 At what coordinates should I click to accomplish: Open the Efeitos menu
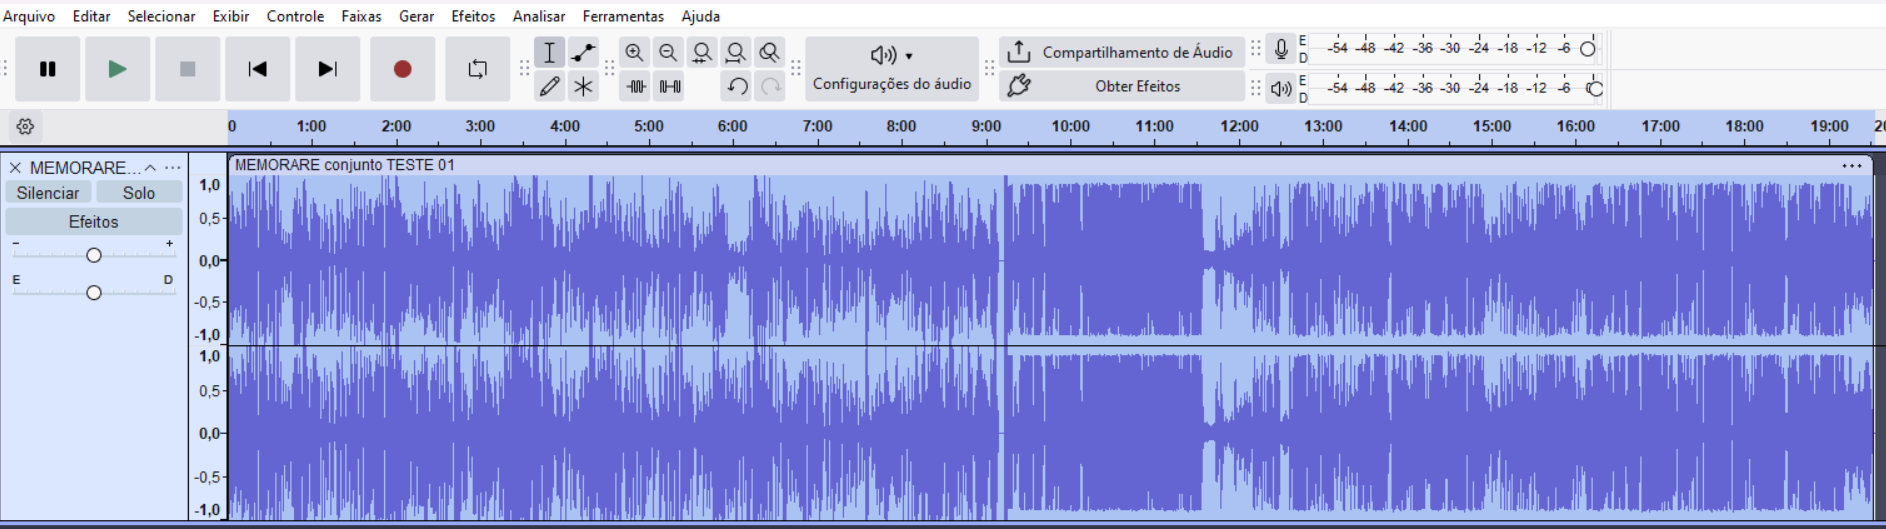coord(473,16)
